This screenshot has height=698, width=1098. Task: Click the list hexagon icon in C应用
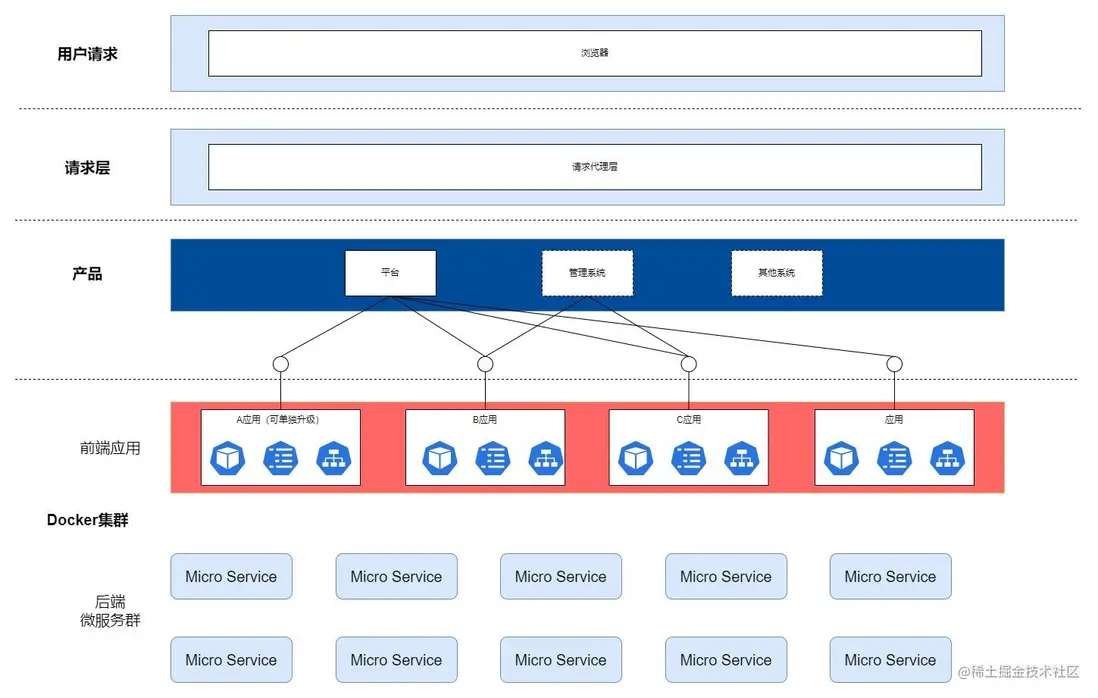point(689,458)
